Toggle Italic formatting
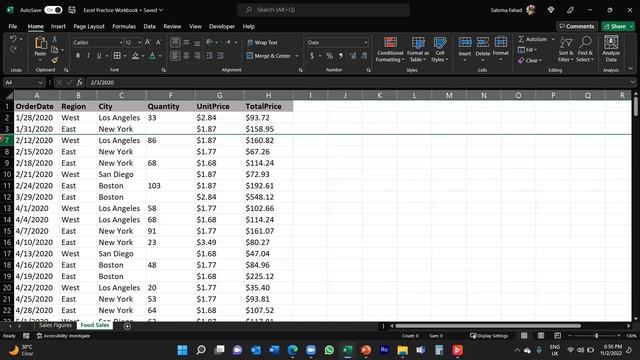The width and height of the screenshot is (640, 360). (88, 56)
